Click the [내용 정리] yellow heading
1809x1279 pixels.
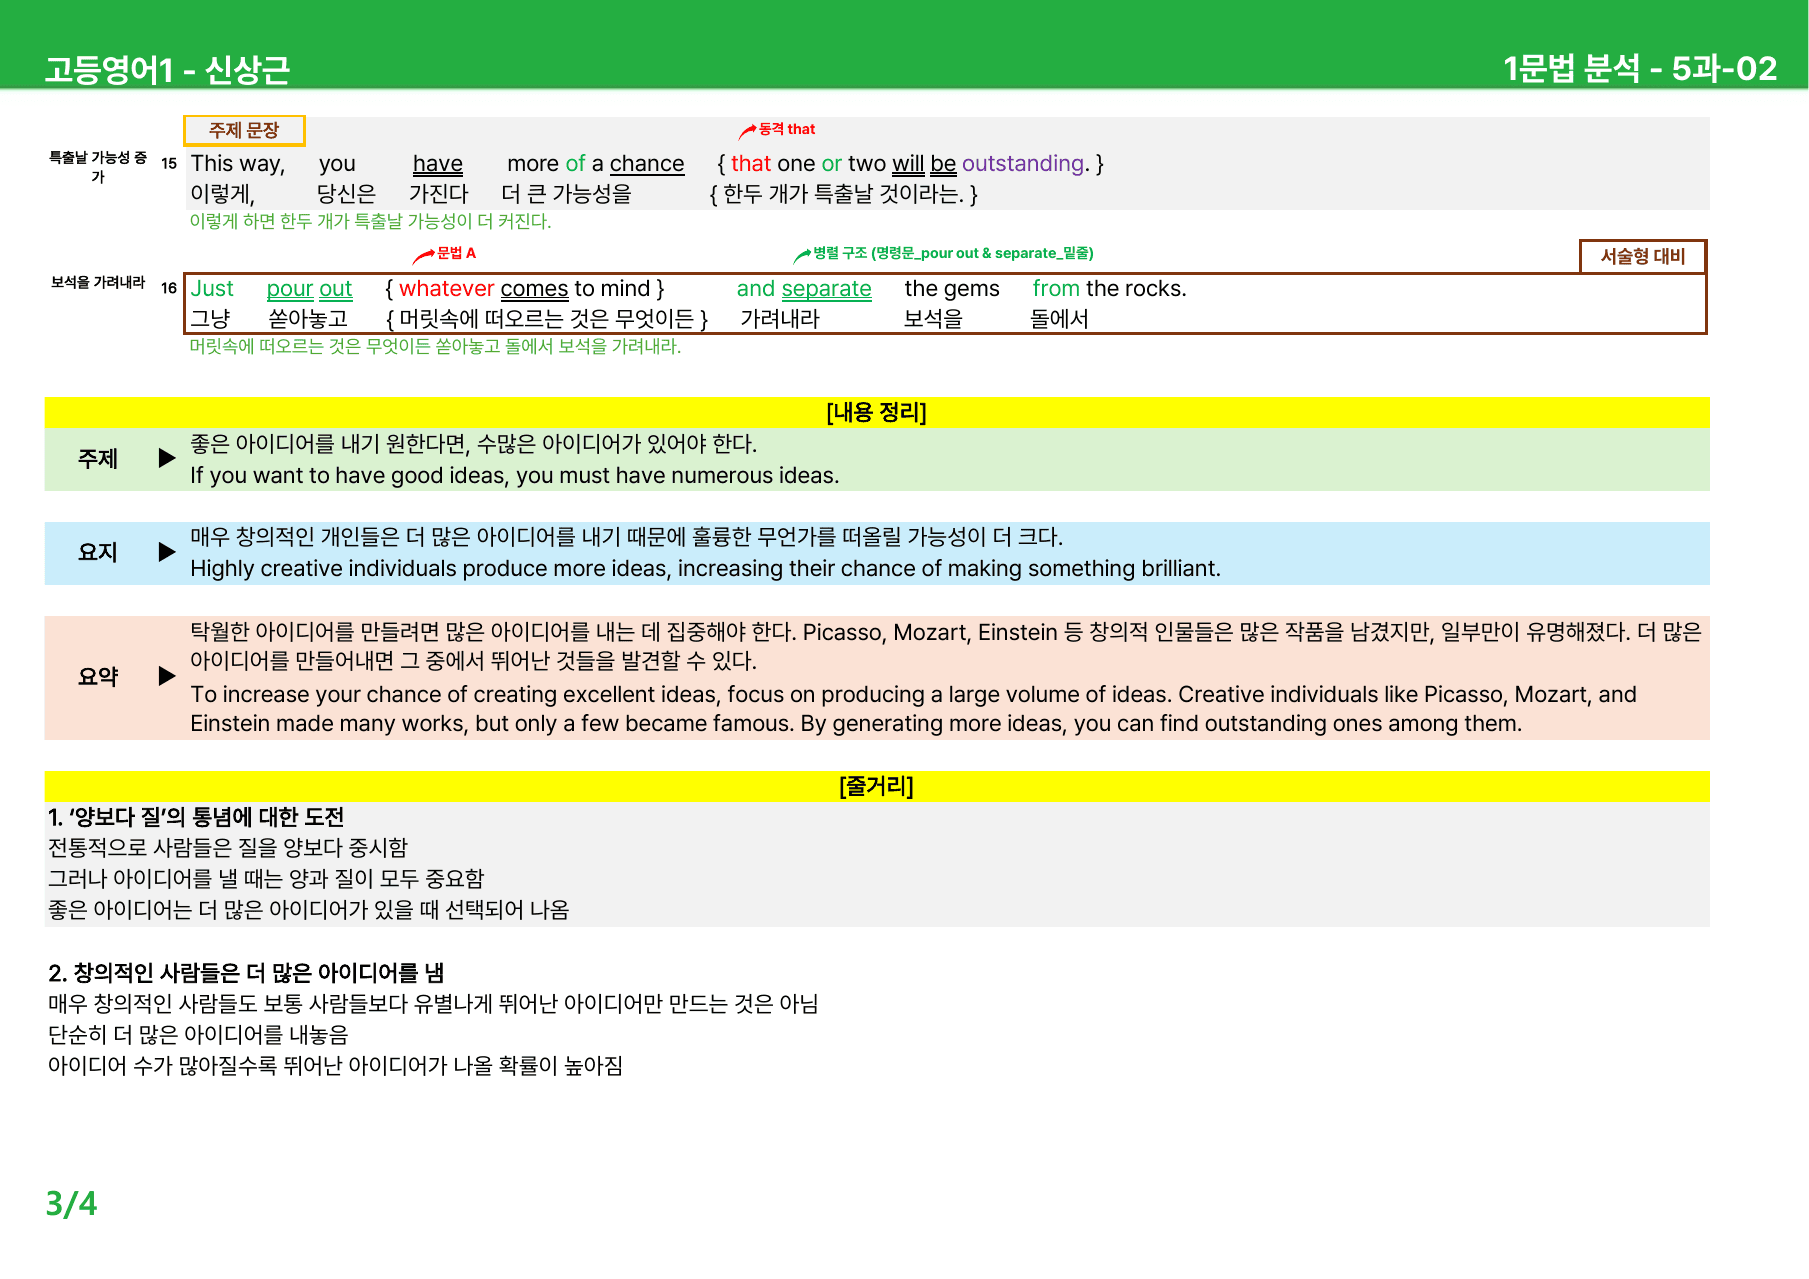pos(877,412)
